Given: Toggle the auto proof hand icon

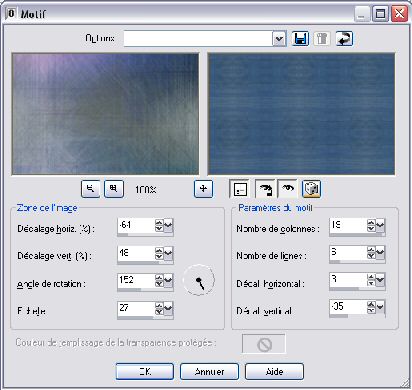Looking at the screenshot, I should click(x=265, y=189).
